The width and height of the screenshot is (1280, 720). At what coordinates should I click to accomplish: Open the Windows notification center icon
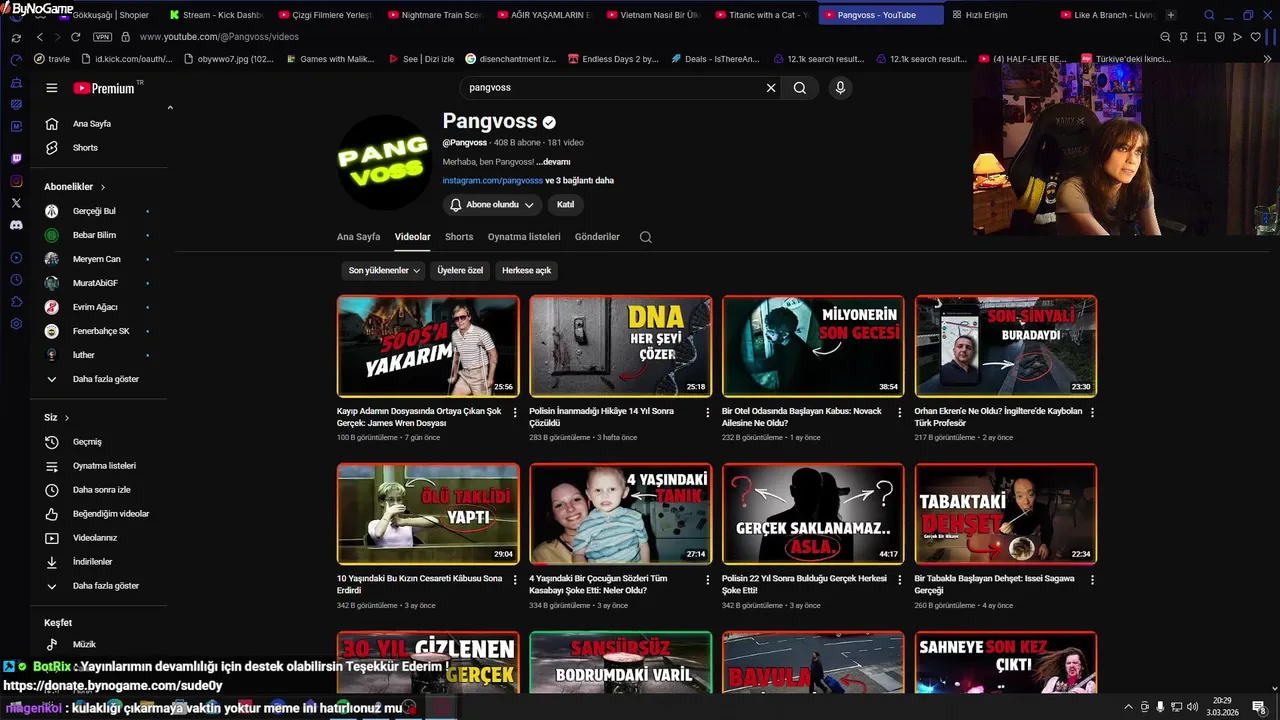tap(1259, 707)
